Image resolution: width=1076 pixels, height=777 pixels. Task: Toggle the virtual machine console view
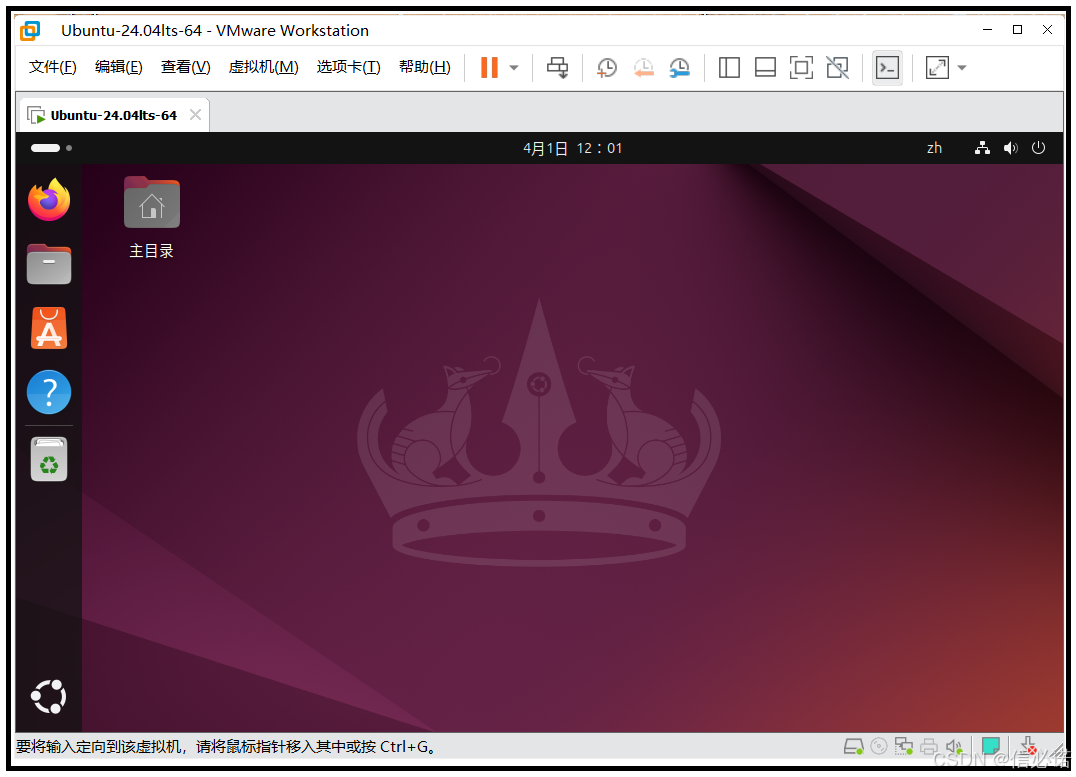887,67
